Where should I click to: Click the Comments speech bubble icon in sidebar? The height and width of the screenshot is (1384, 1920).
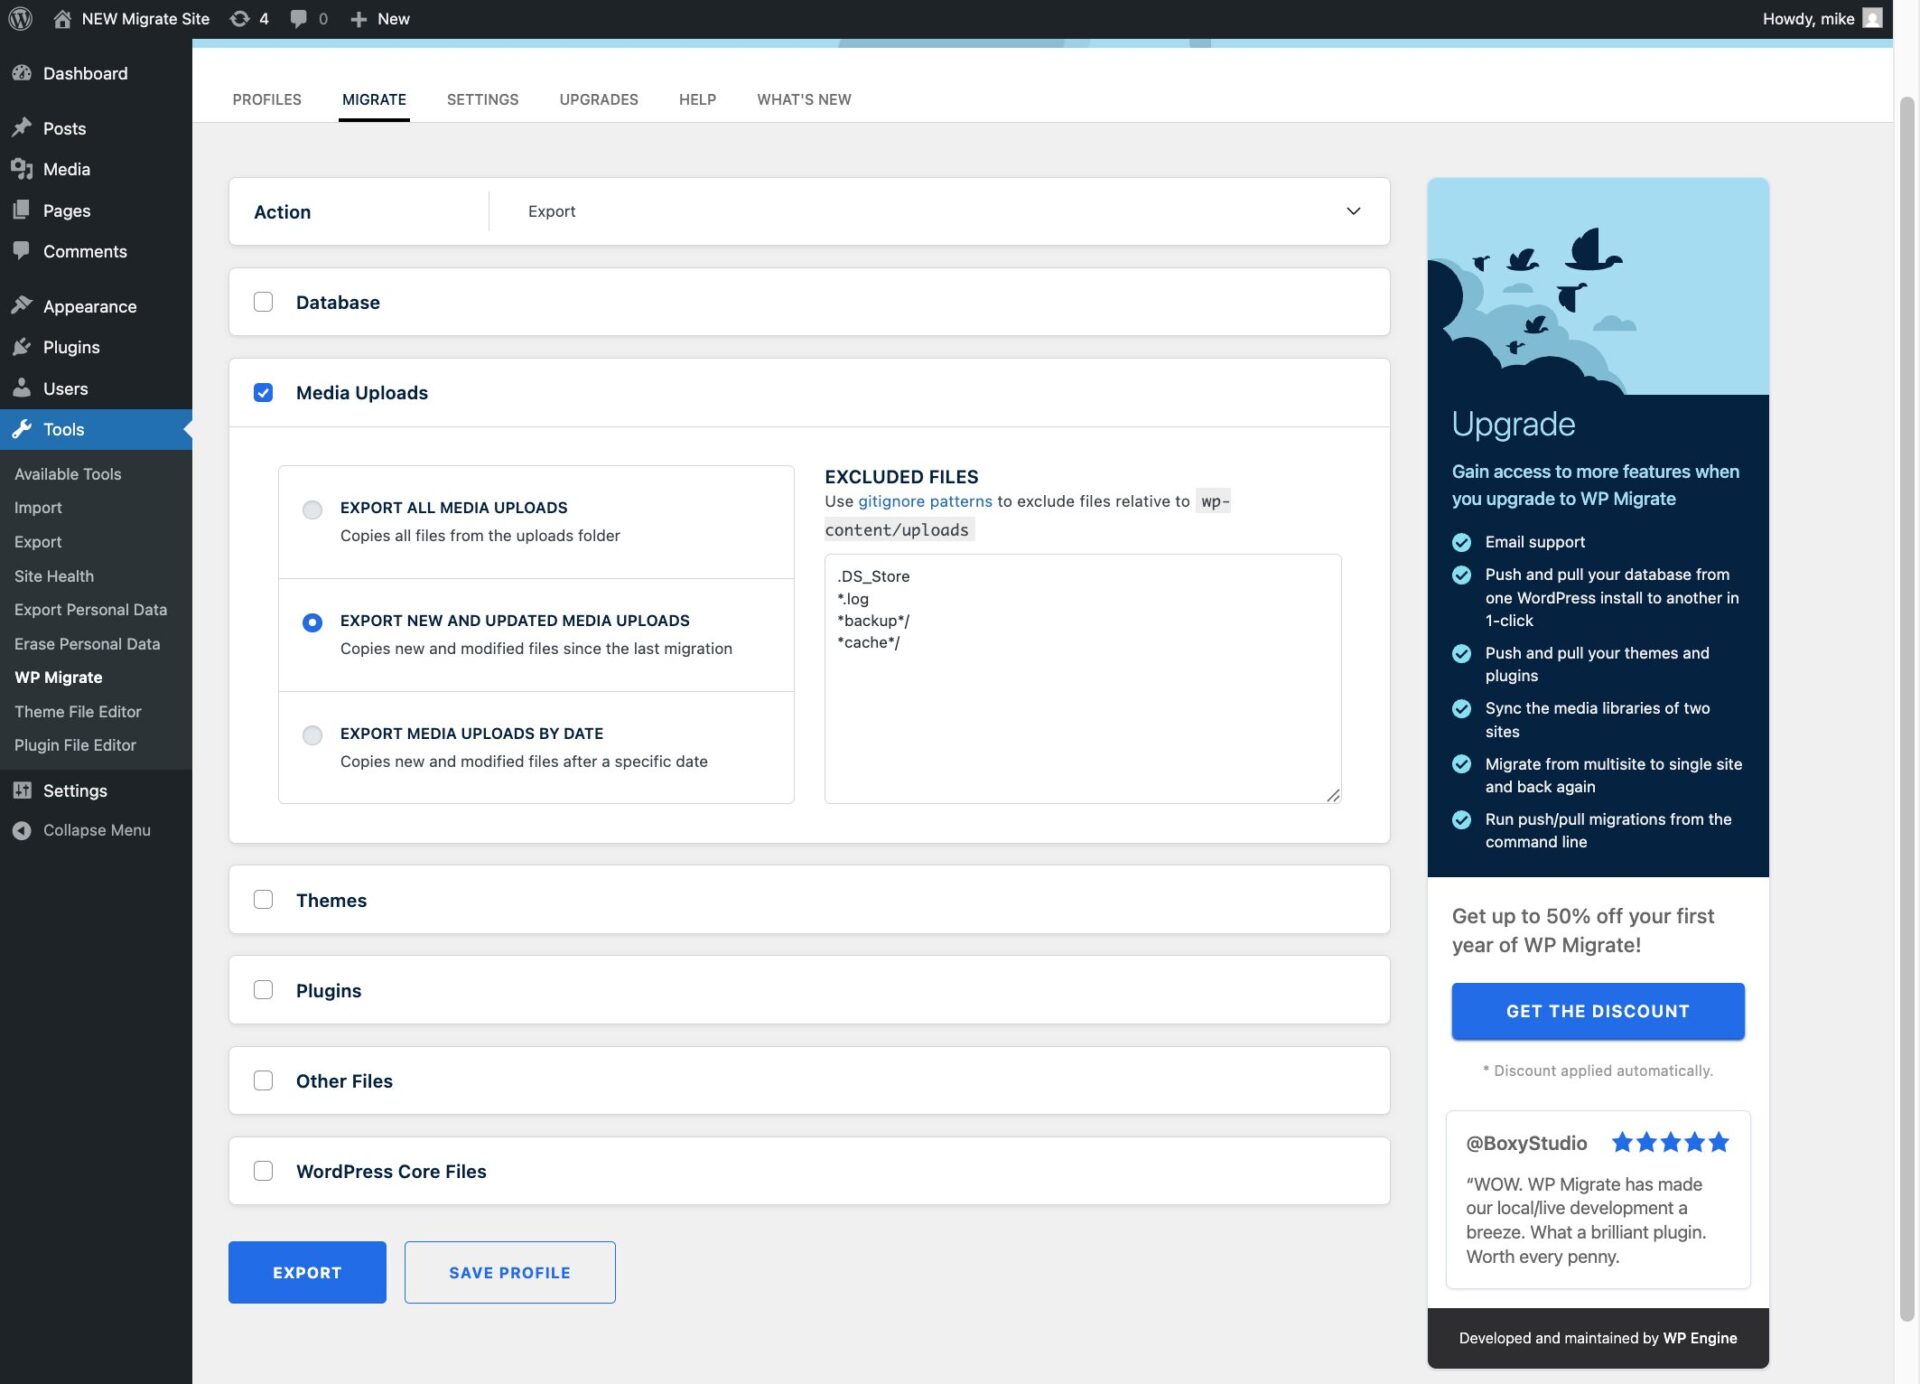[22, 251]
